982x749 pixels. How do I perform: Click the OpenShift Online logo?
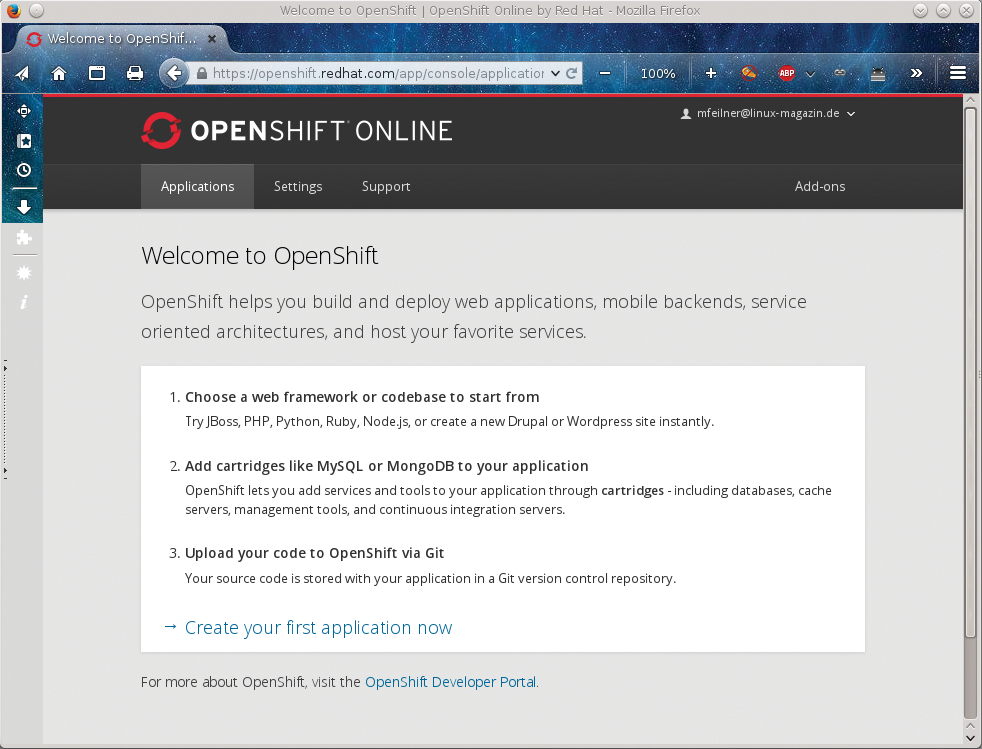296,129
